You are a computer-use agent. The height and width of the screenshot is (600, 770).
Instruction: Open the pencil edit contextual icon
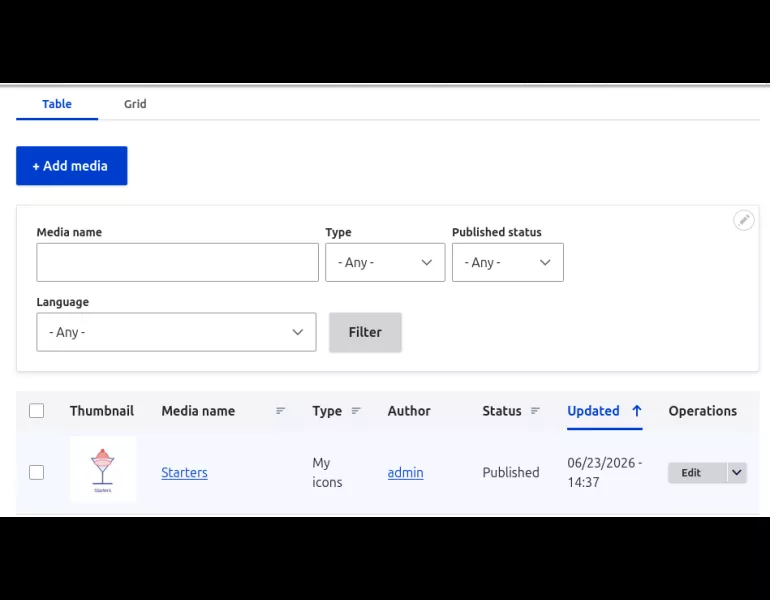[743, 220]
